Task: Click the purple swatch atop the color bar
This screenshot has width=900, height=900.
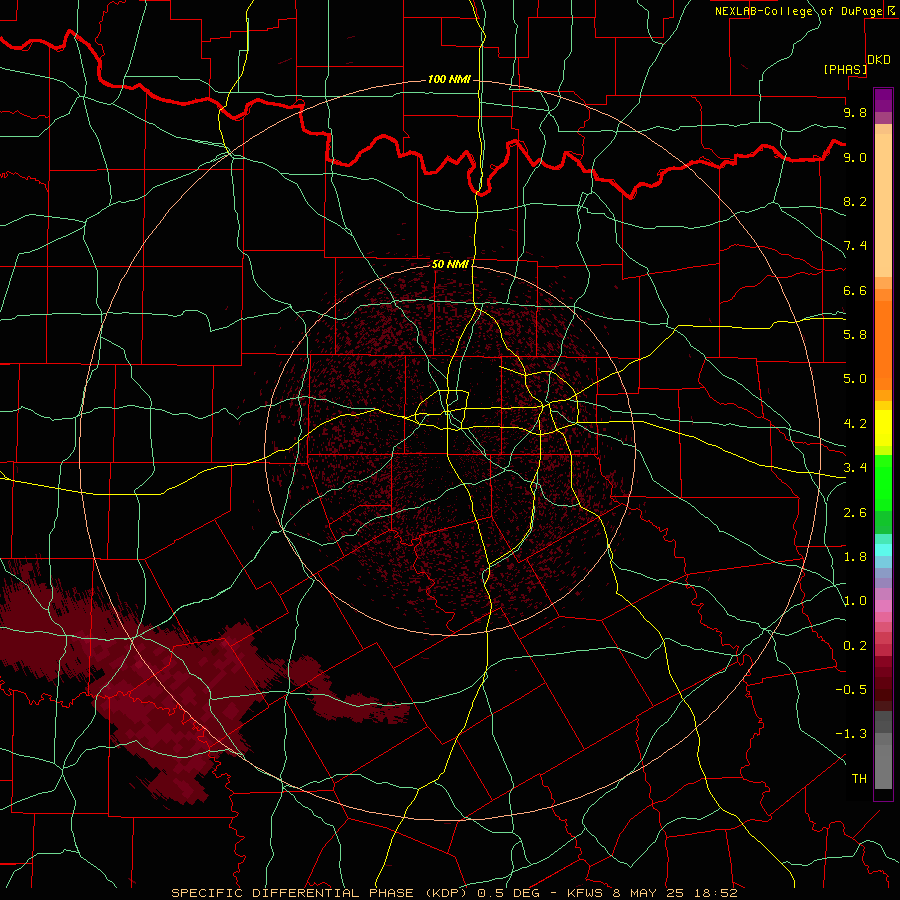Action: 883,100
